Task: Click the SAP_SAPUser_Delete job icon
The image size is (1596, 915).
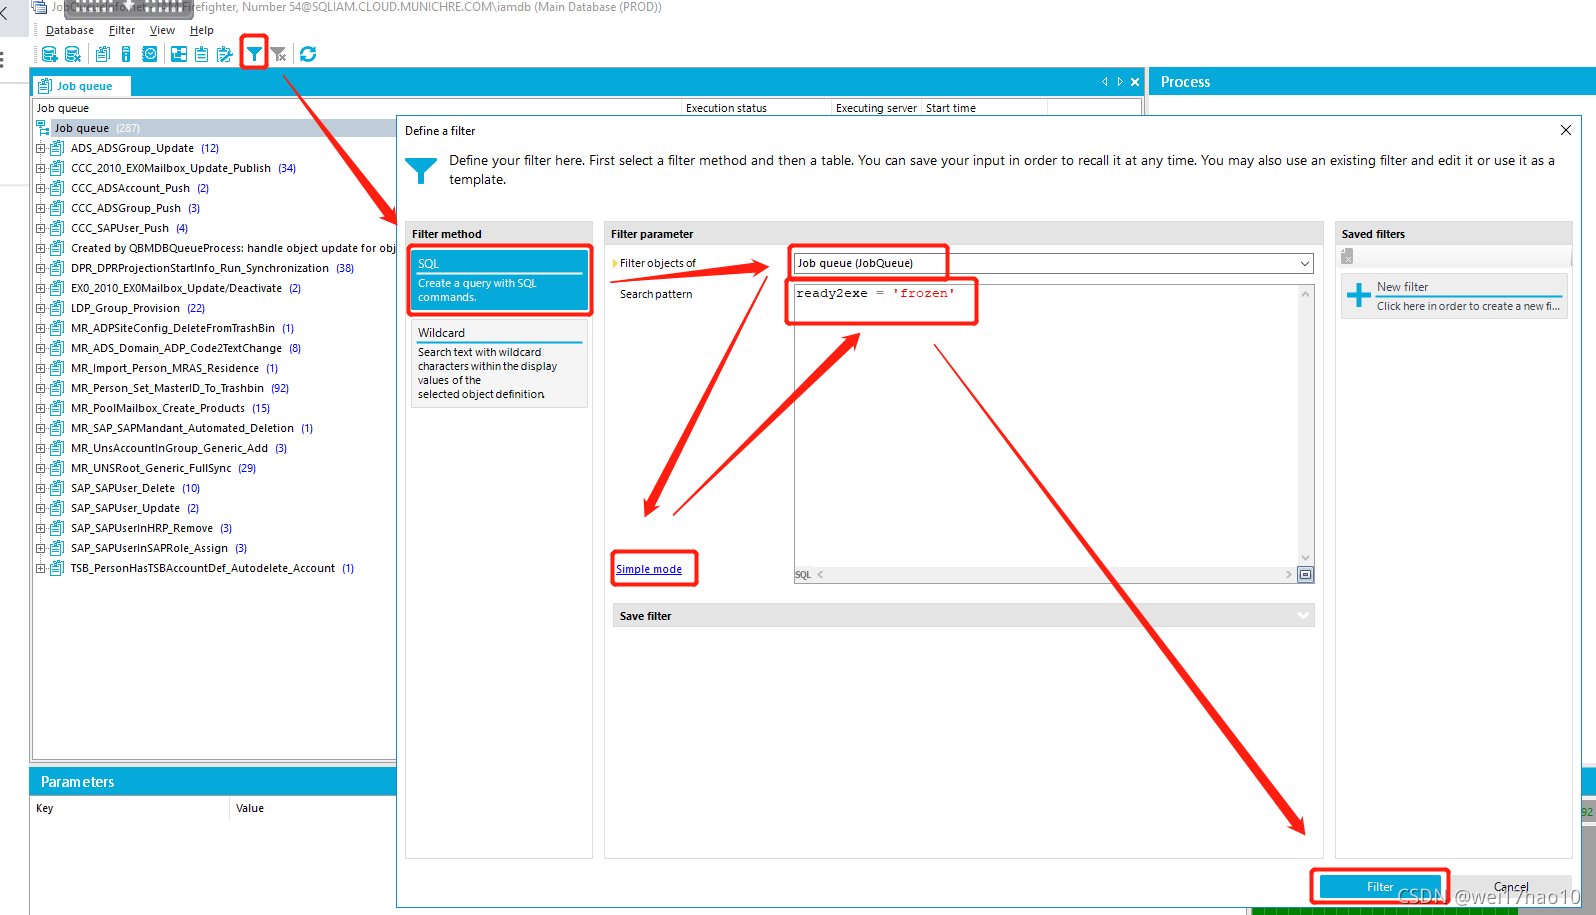Action: click(57, 488)
